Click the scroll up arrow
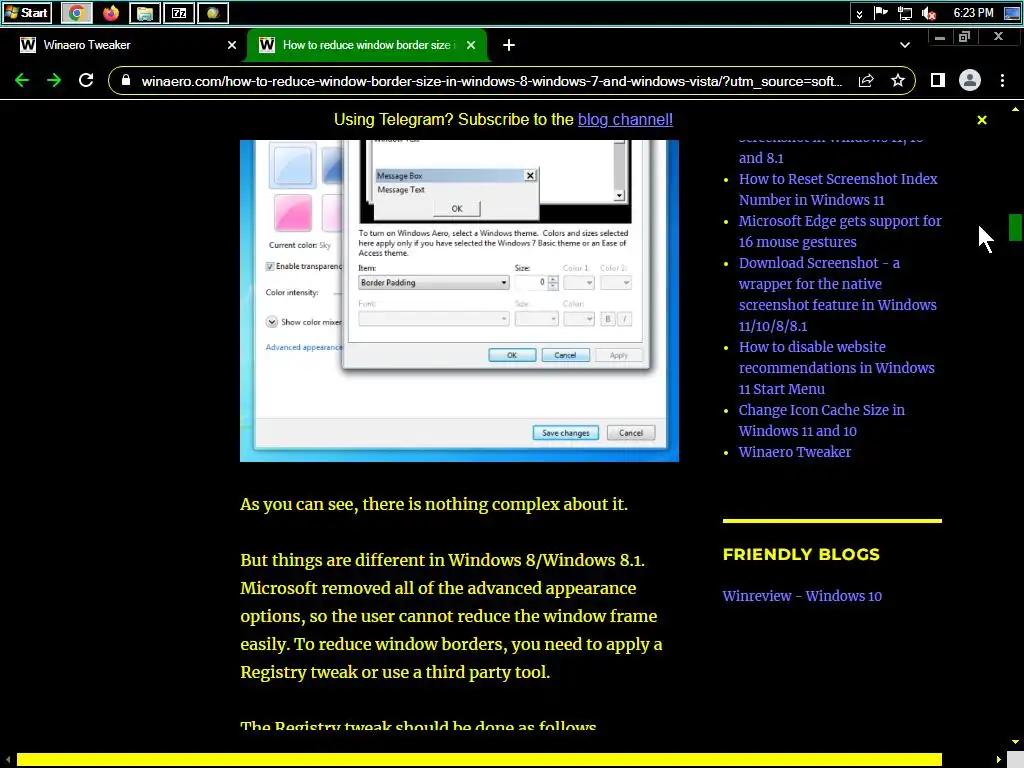Image resolution: width=1024 pixels, height=768 pixels. pyautogui.click(x=1015, y=110)
